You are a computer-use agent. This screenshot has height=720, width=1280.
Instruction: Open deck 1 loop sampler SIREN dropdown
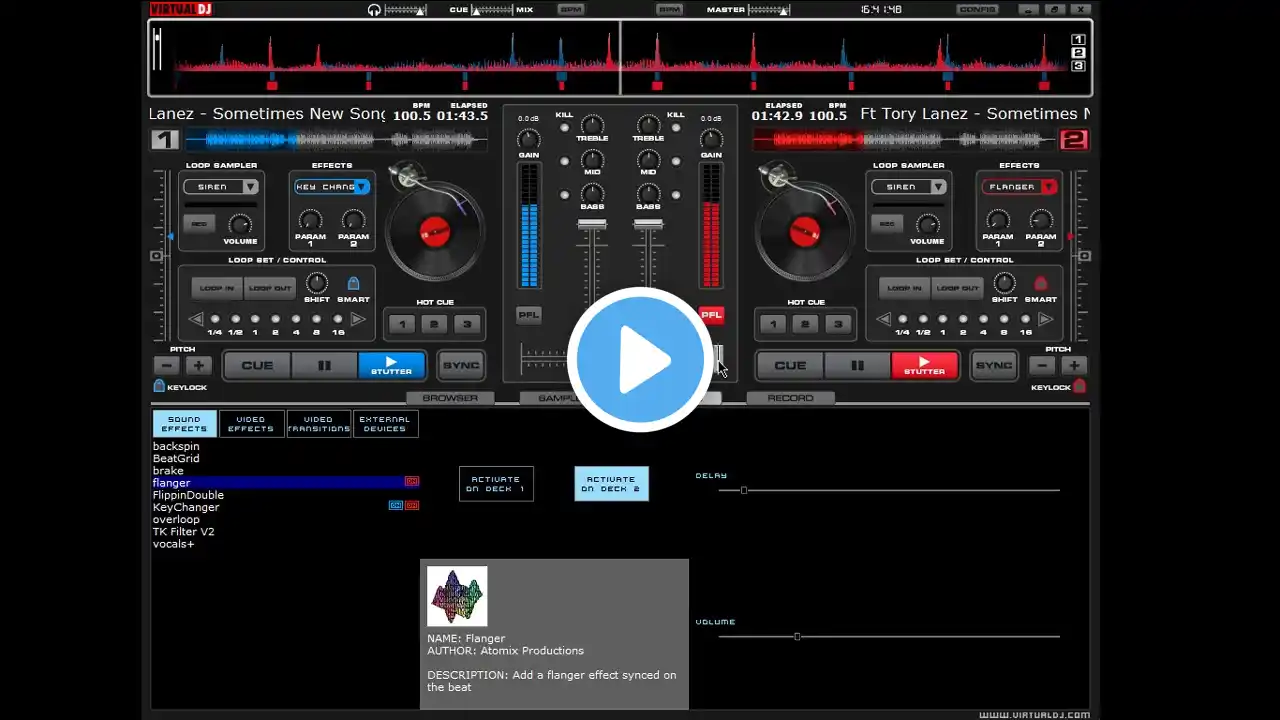(x=221, y=186)
